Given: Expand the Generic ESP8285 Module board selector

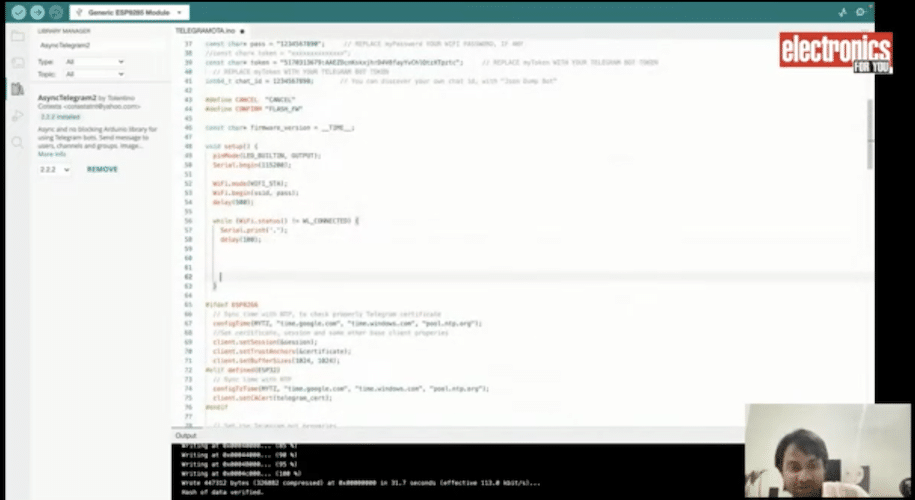Looking at the screenshot, I should coord(129,13).
